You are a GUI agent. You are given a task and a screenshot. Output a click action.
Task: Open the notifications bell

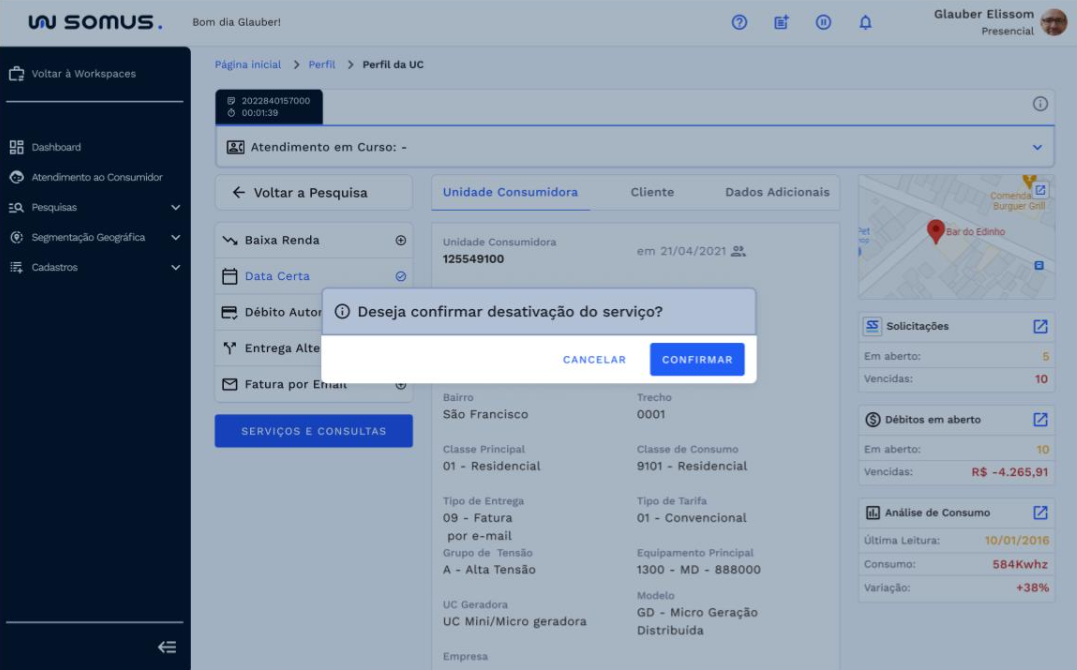[x=865, y=22]
